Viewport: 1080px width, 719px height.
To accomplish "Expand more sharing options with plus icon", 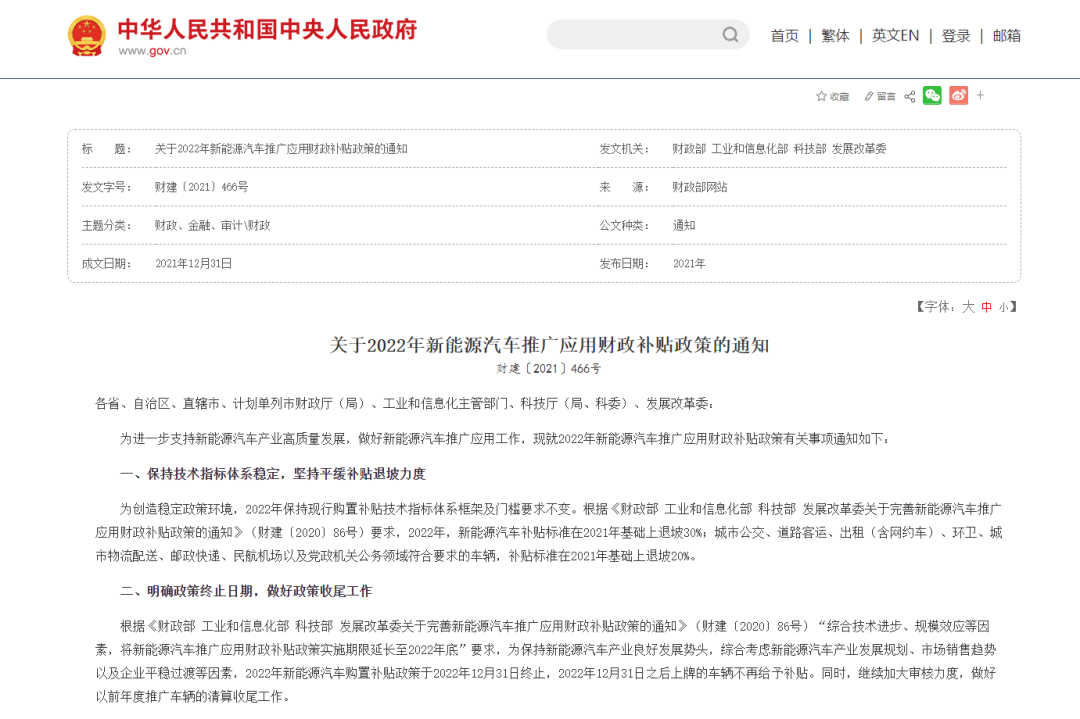I will tap(981, 95).
